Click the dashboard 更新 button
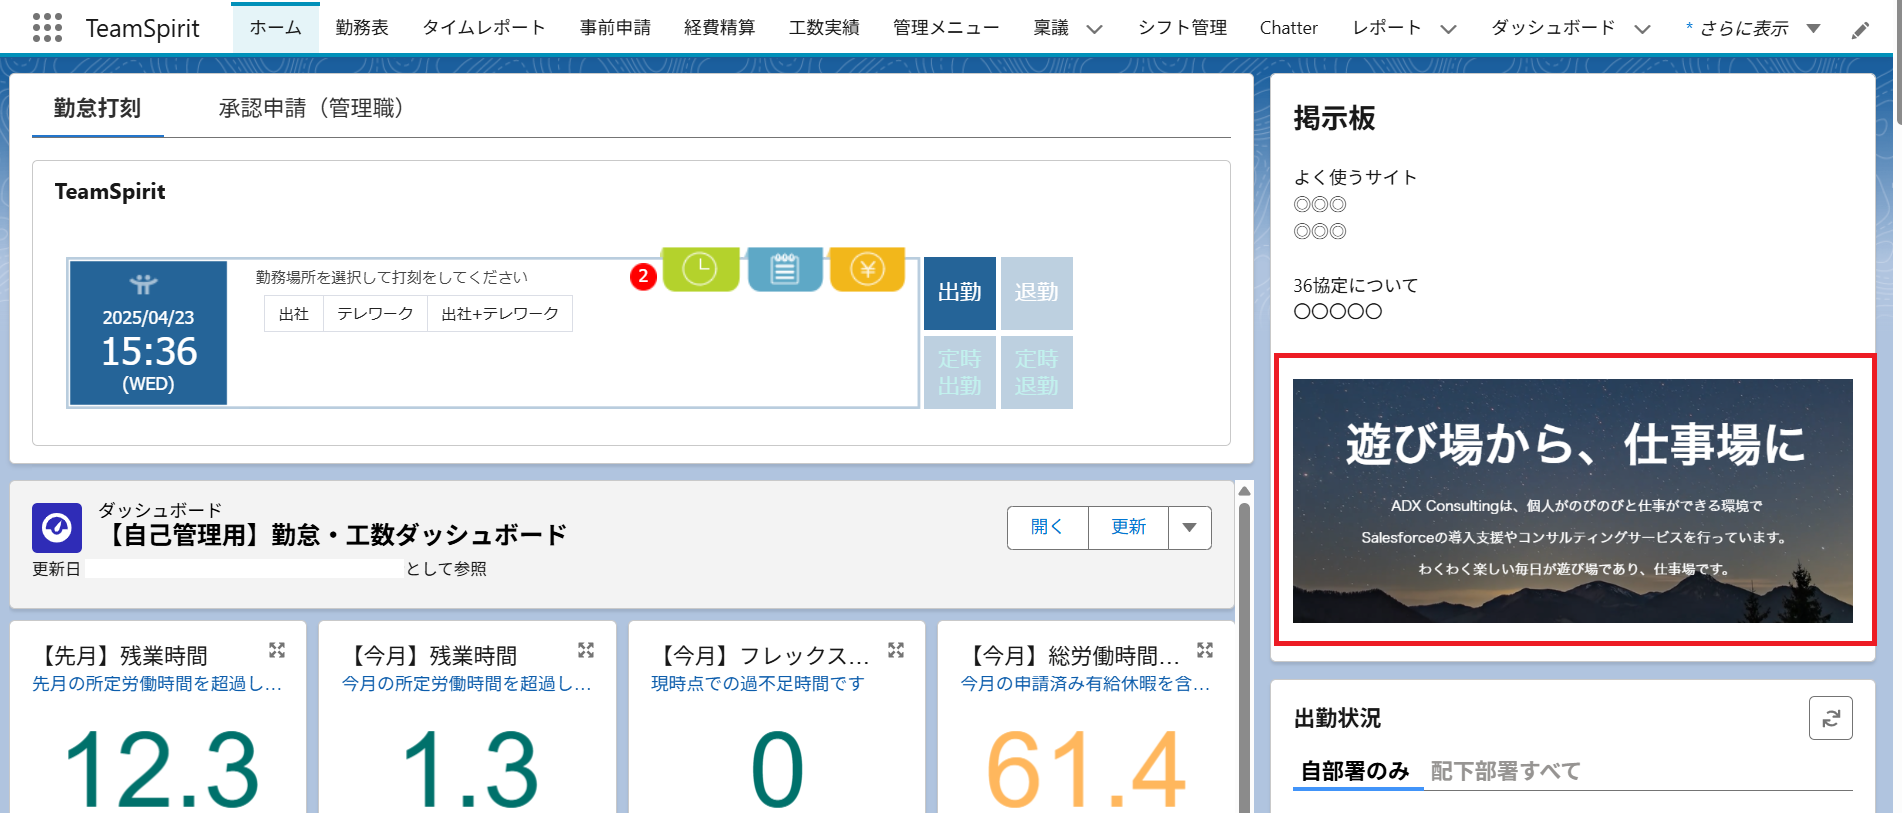The height and width of the screenshot is (813, 1902). (1128, 527)
